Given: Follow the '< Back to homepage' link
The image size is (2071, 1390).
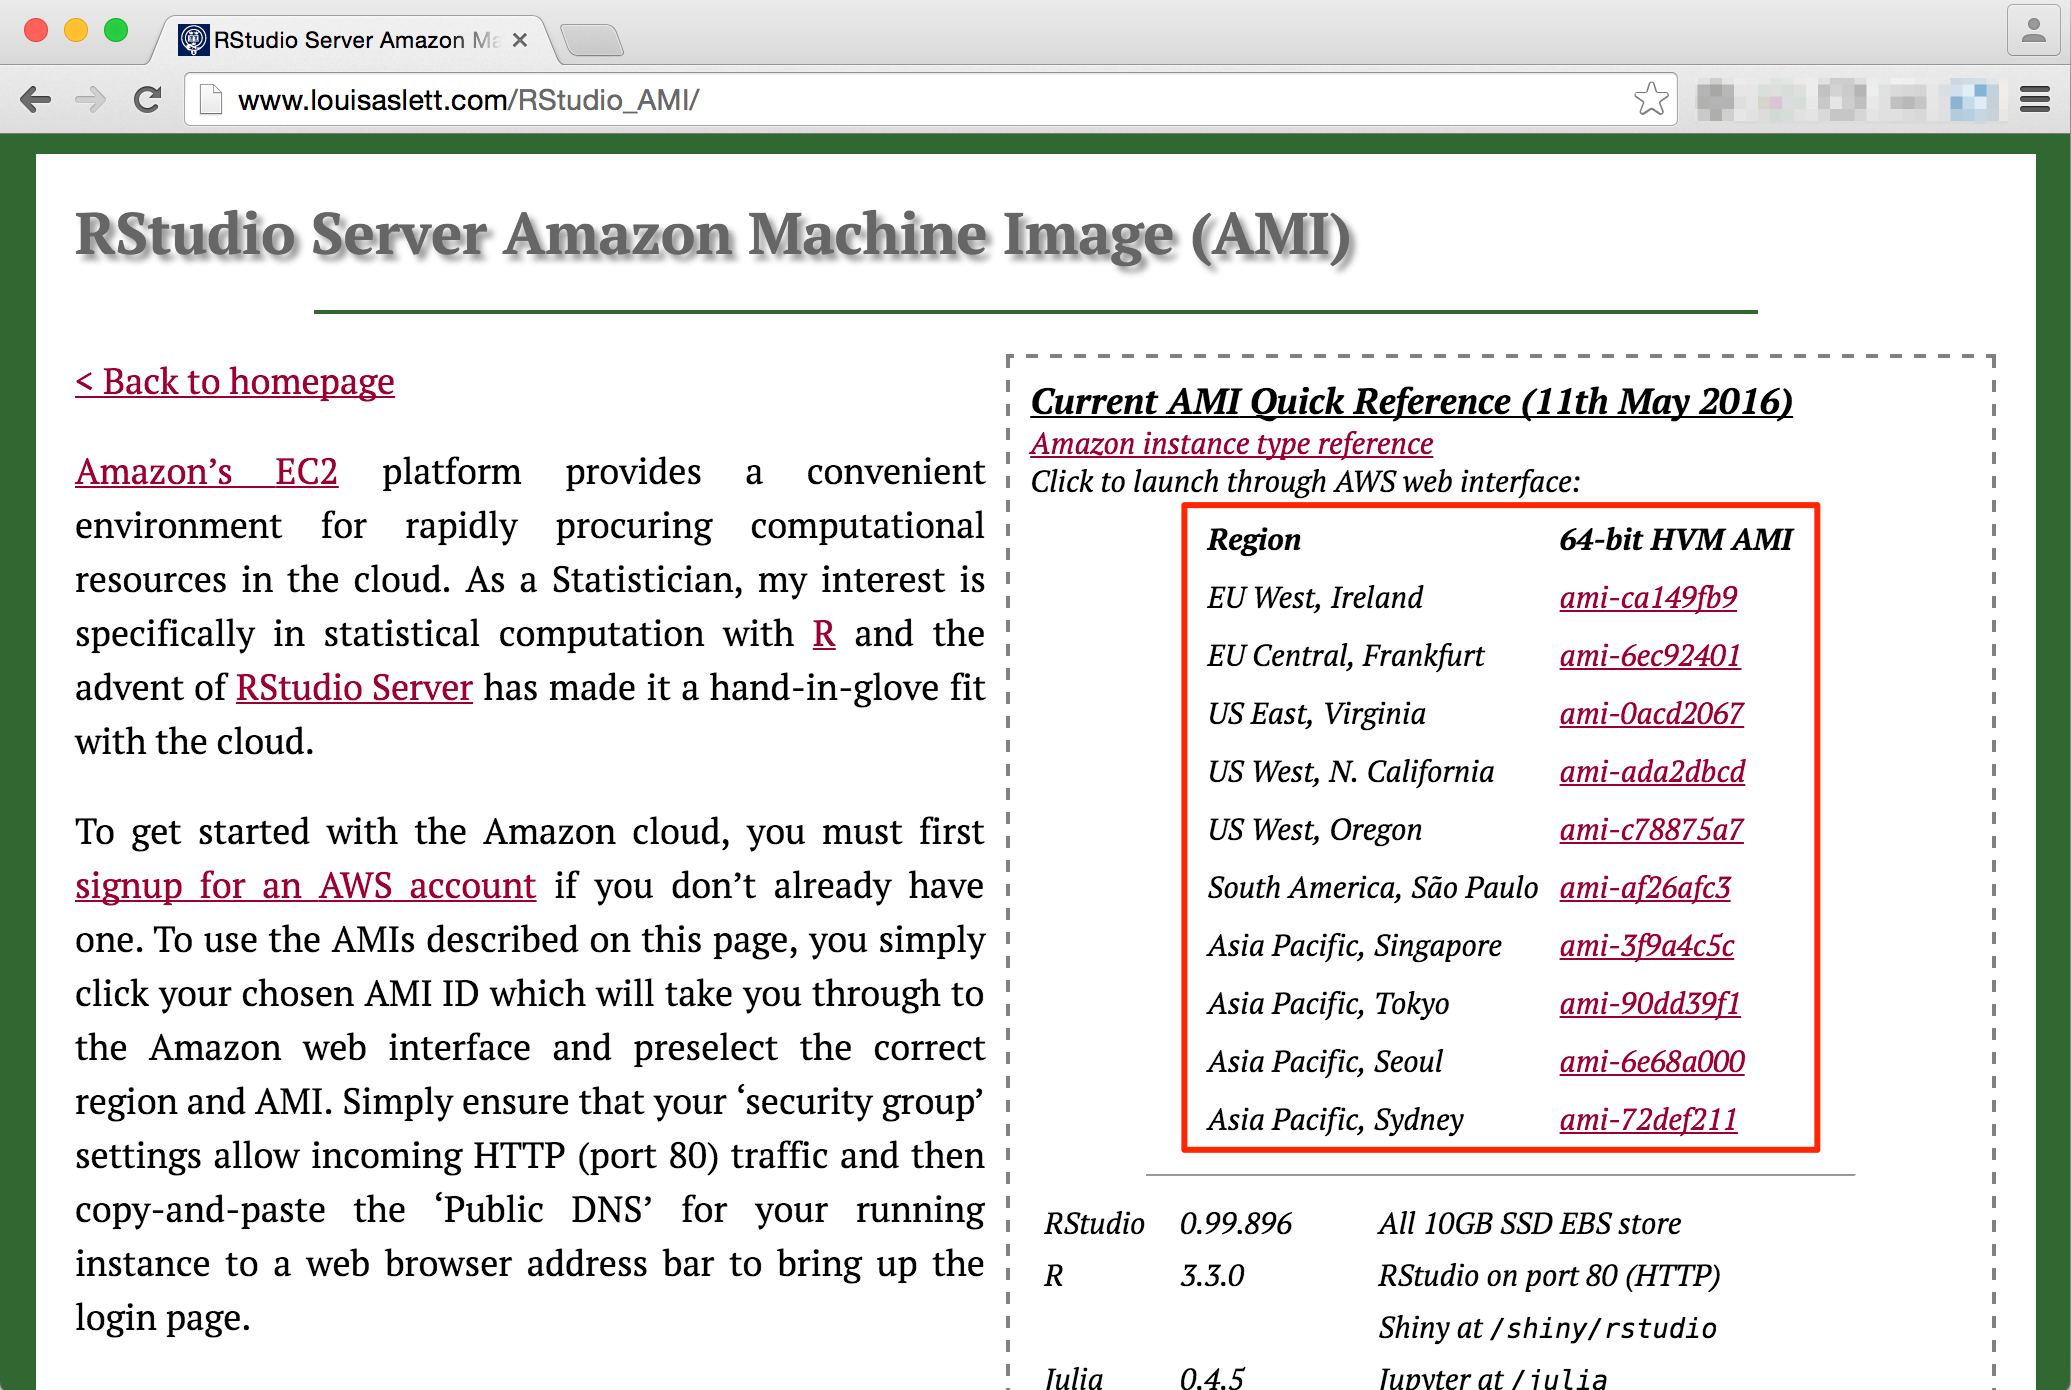Looking at the screenshot, I should tap(235, 382).
